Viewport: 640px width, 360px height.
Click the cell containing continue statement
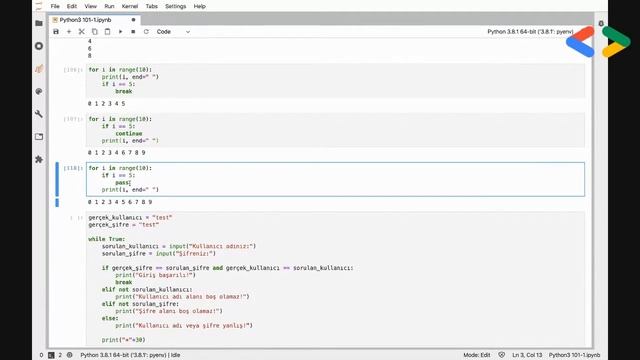point(335,130)
